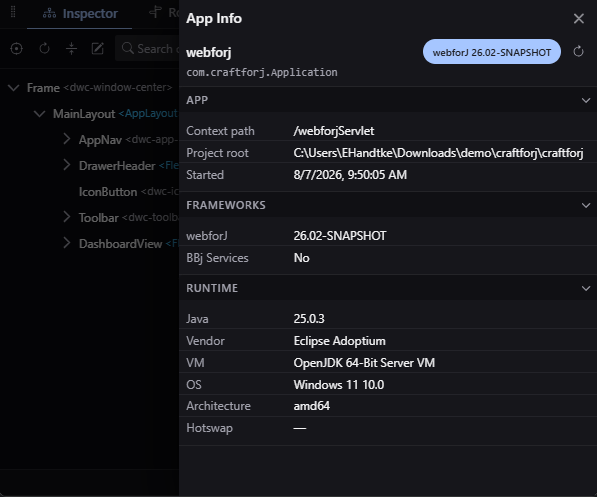
Task: Focus the Search components field
Action: point(147,49)
